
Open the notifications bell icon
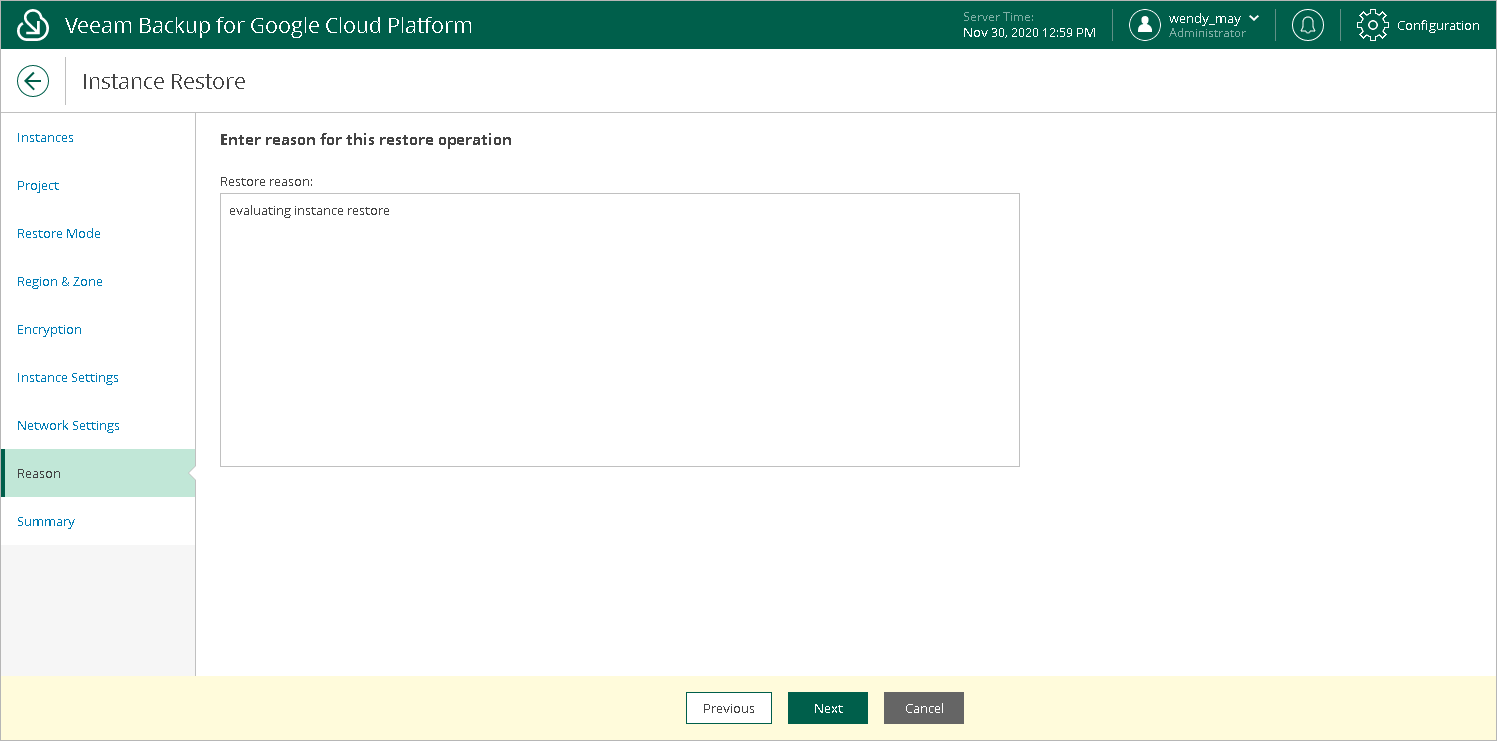1308,25
